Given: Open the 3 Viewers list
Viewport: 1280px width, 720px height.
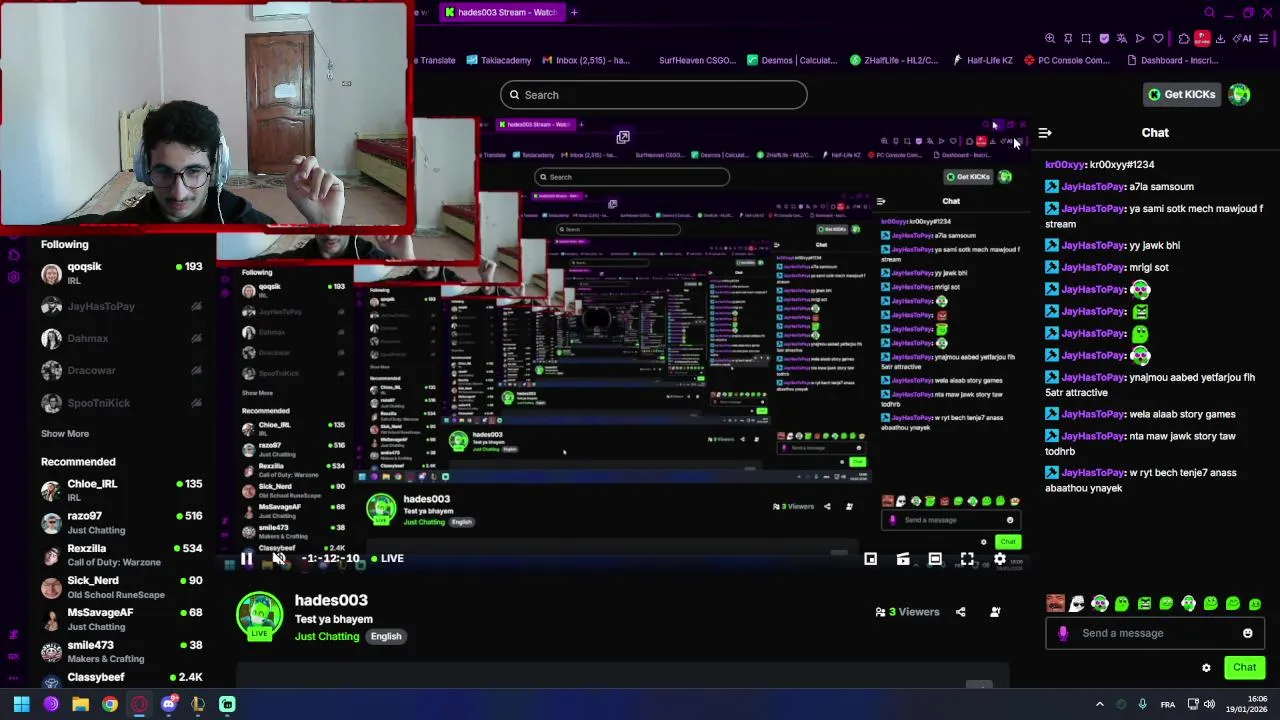Looking at the screenshot, I should point(907,612).
